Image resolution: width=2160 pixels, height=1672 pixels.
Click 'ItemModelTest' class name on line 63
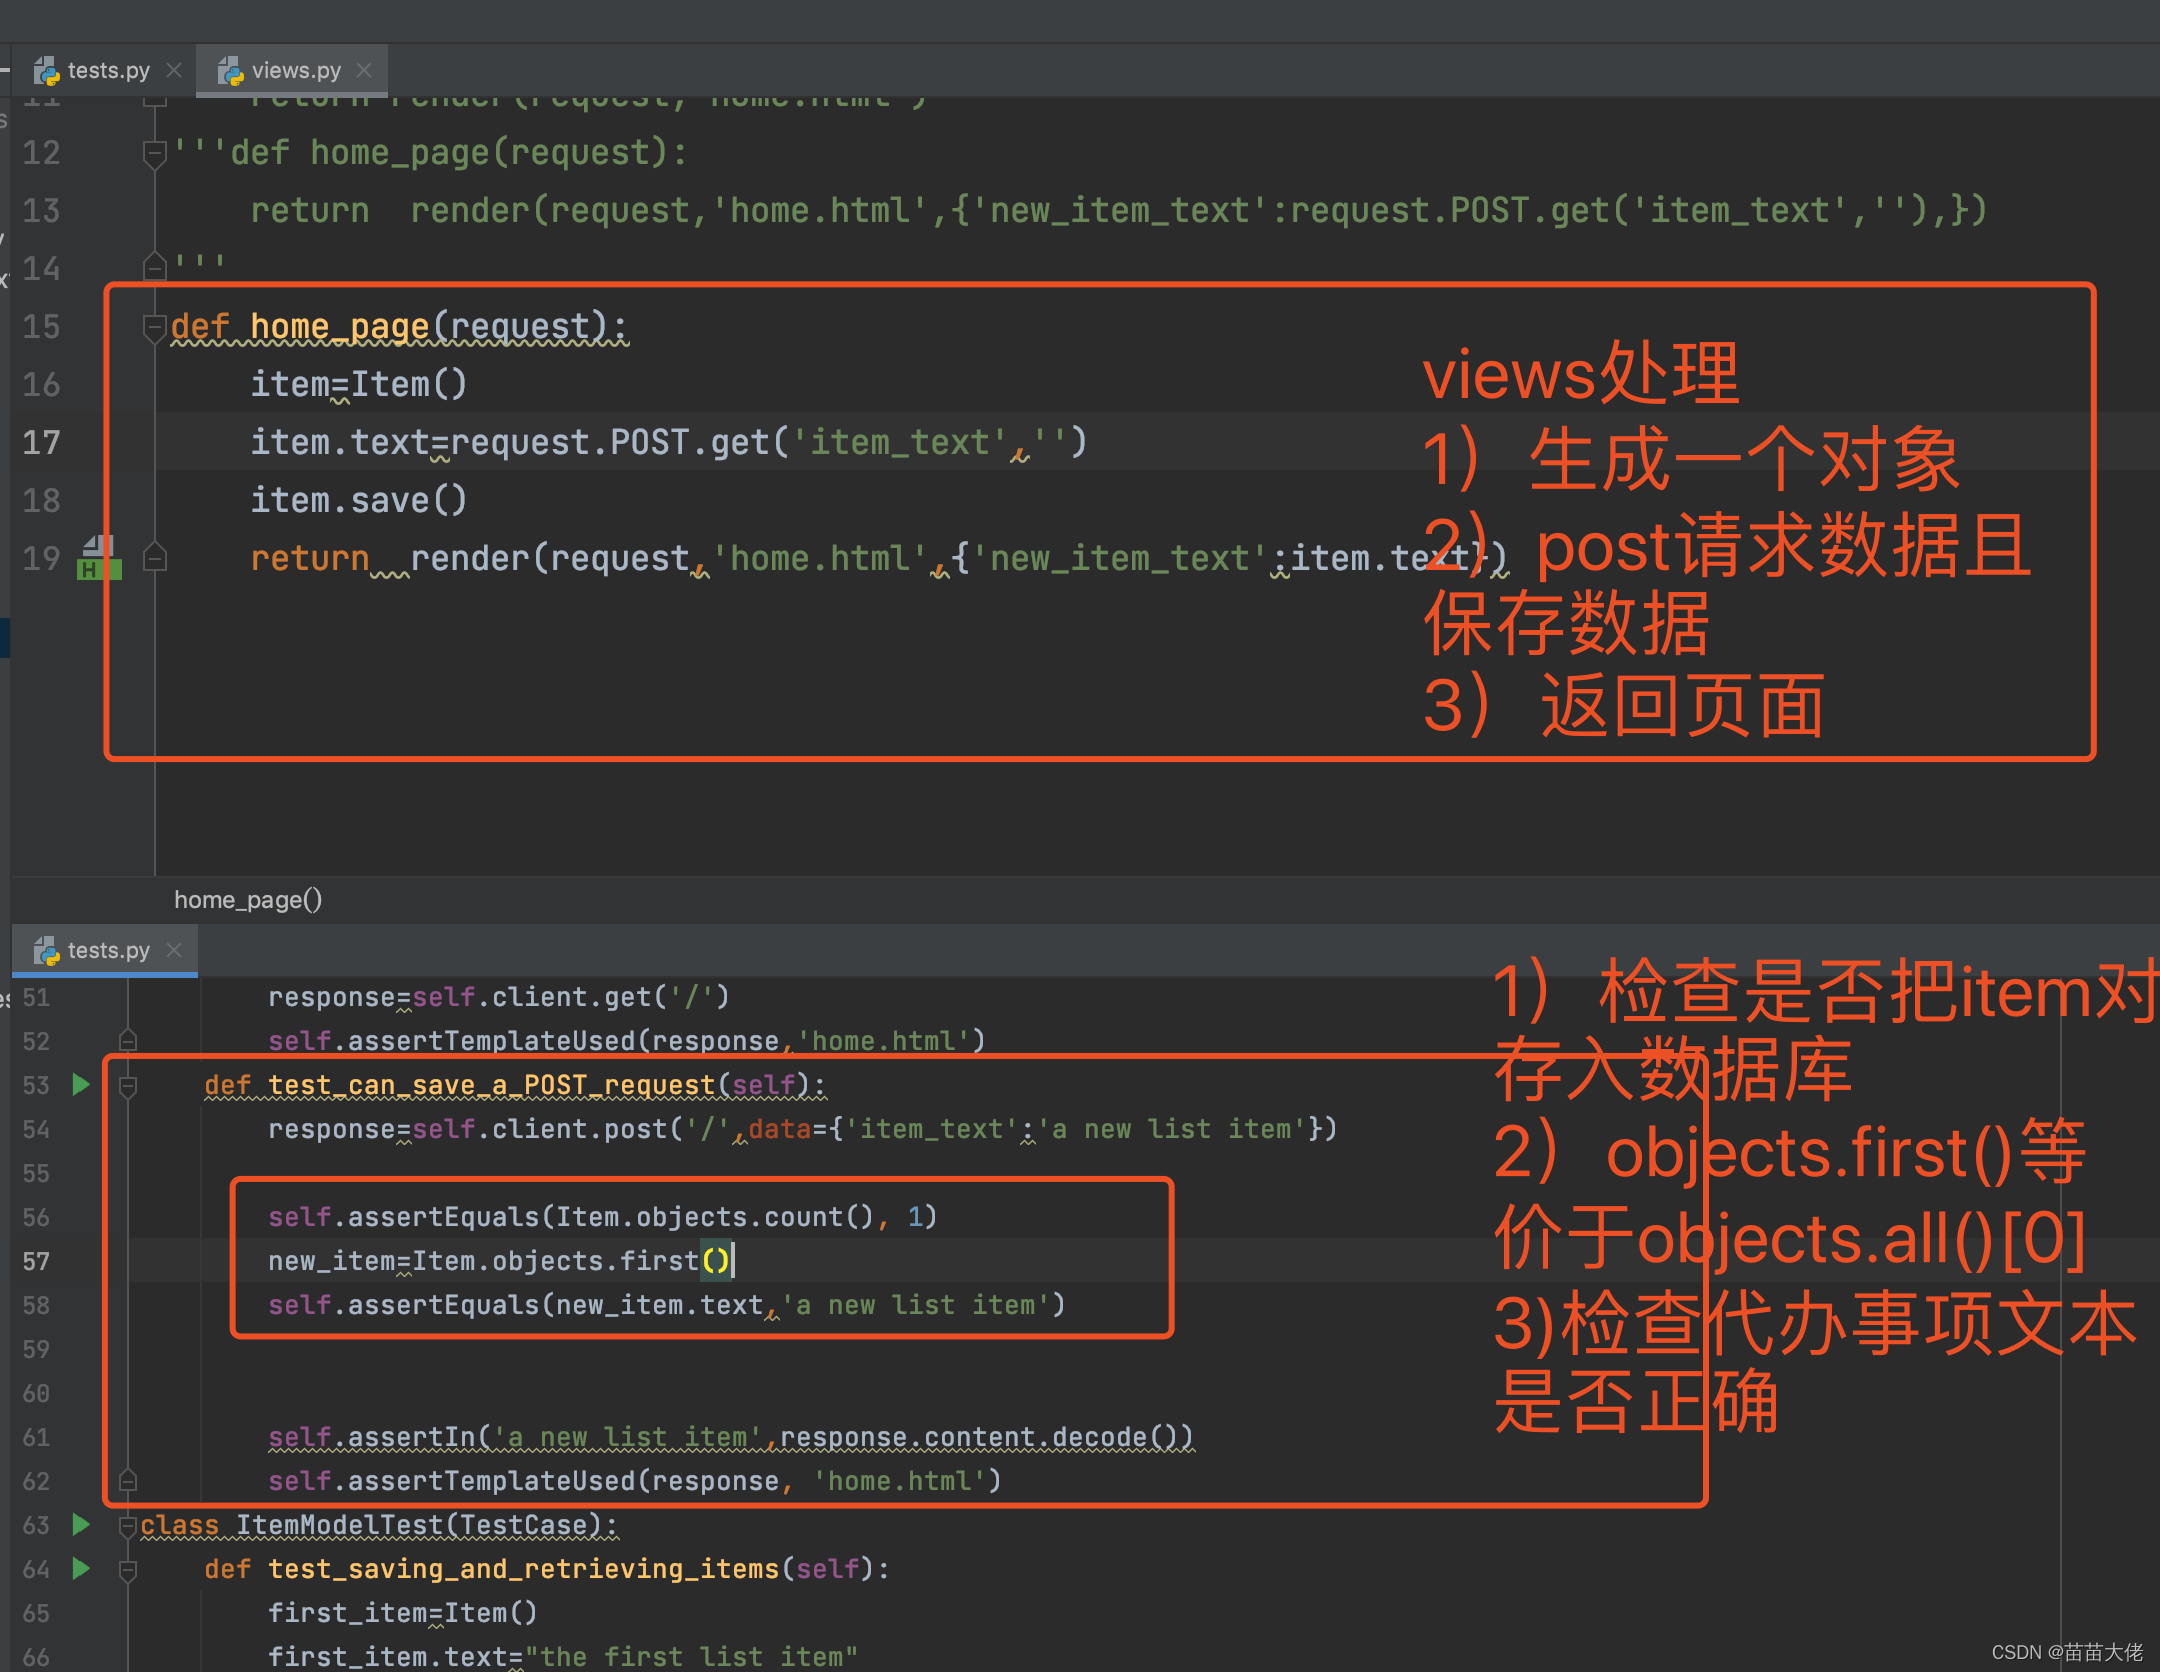coord(339,1525)
